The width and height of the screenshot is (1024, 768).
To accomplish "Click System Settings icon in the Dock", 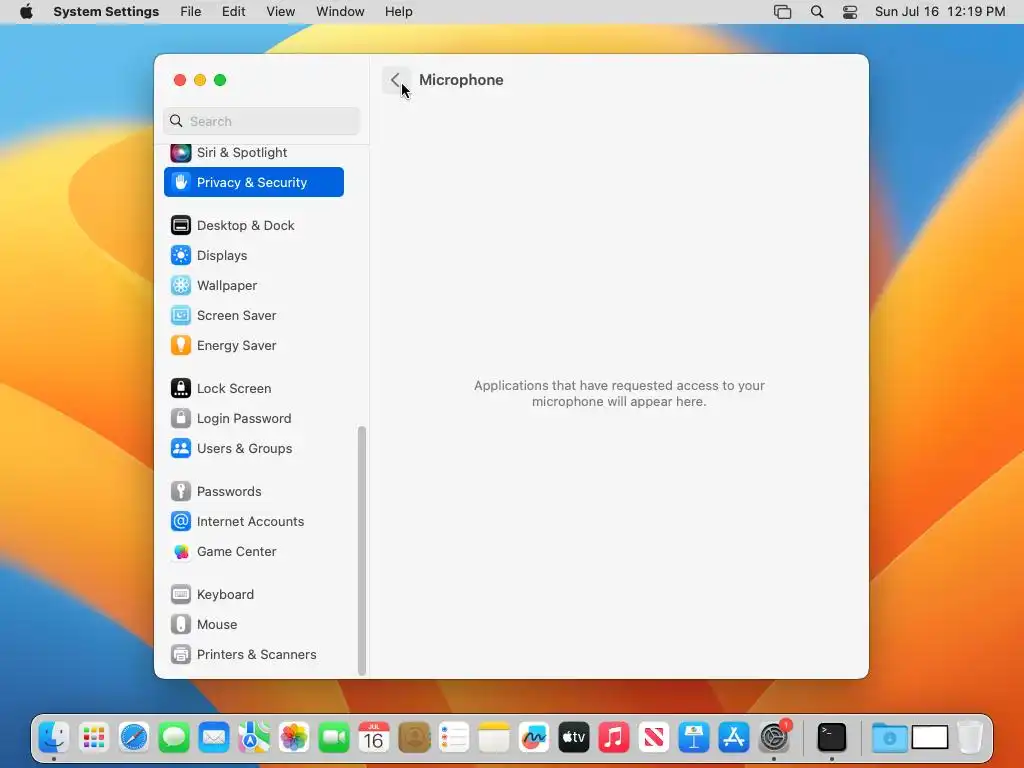I will click(x=774, y=738).
